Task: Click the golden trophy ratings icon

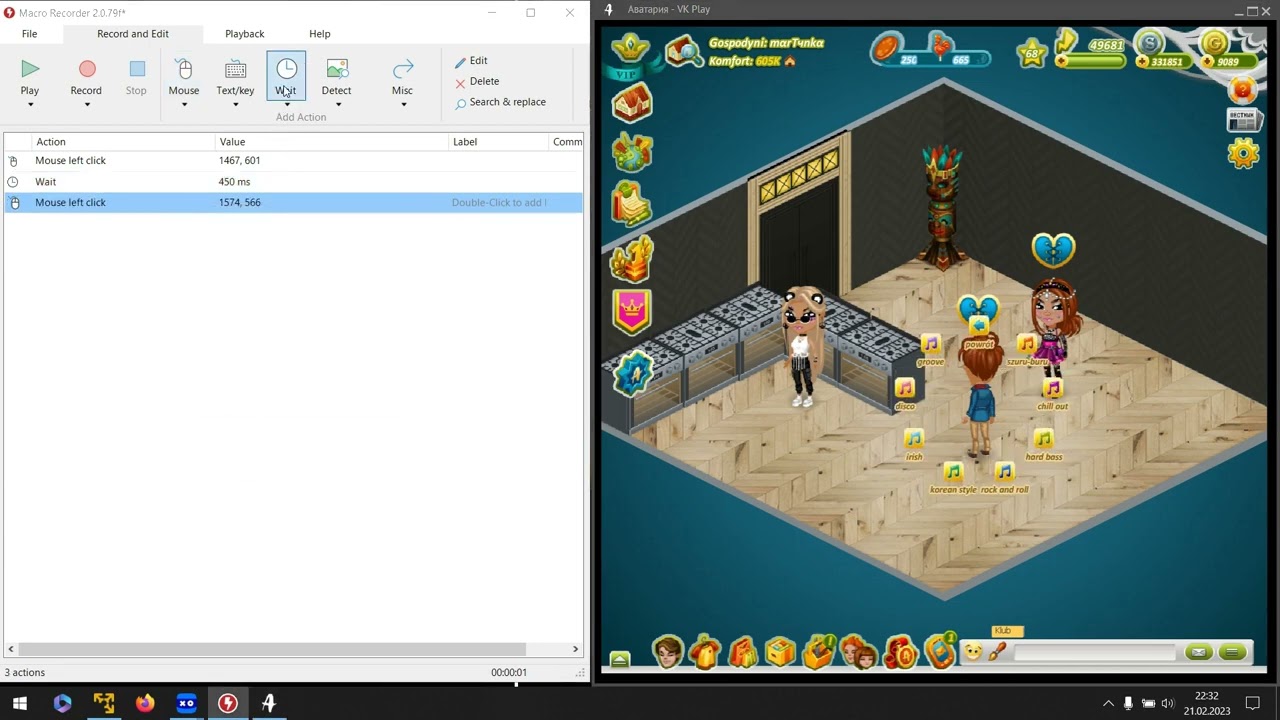Action: [x=632, y=259]
